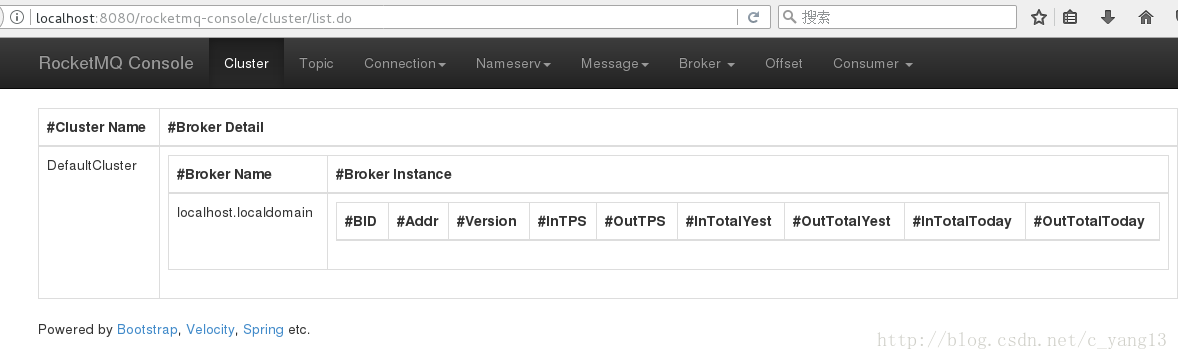Open the bookmarks list icon
Viewport: 1178px width, 360px height.
click(1071, 17)
